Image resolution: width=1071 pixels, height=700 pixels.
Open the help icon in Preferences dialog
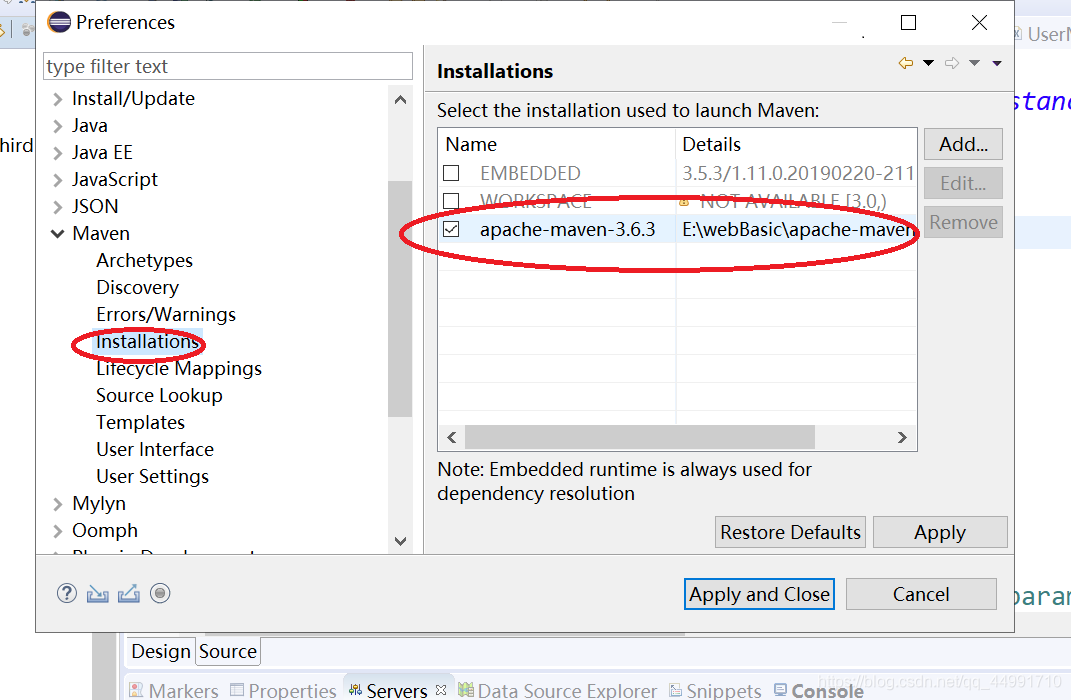coord(66,593)
